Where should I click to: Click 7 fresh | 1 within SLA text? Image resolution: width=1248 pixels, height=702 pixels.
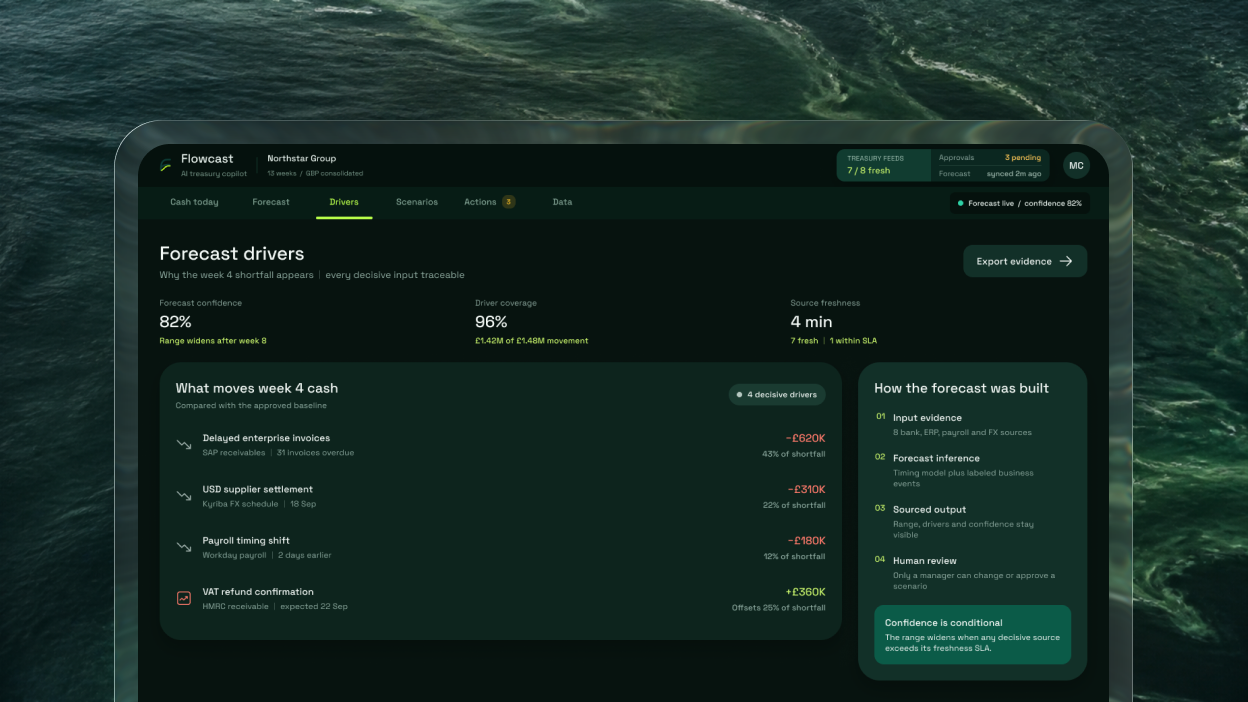coord(834,341)
